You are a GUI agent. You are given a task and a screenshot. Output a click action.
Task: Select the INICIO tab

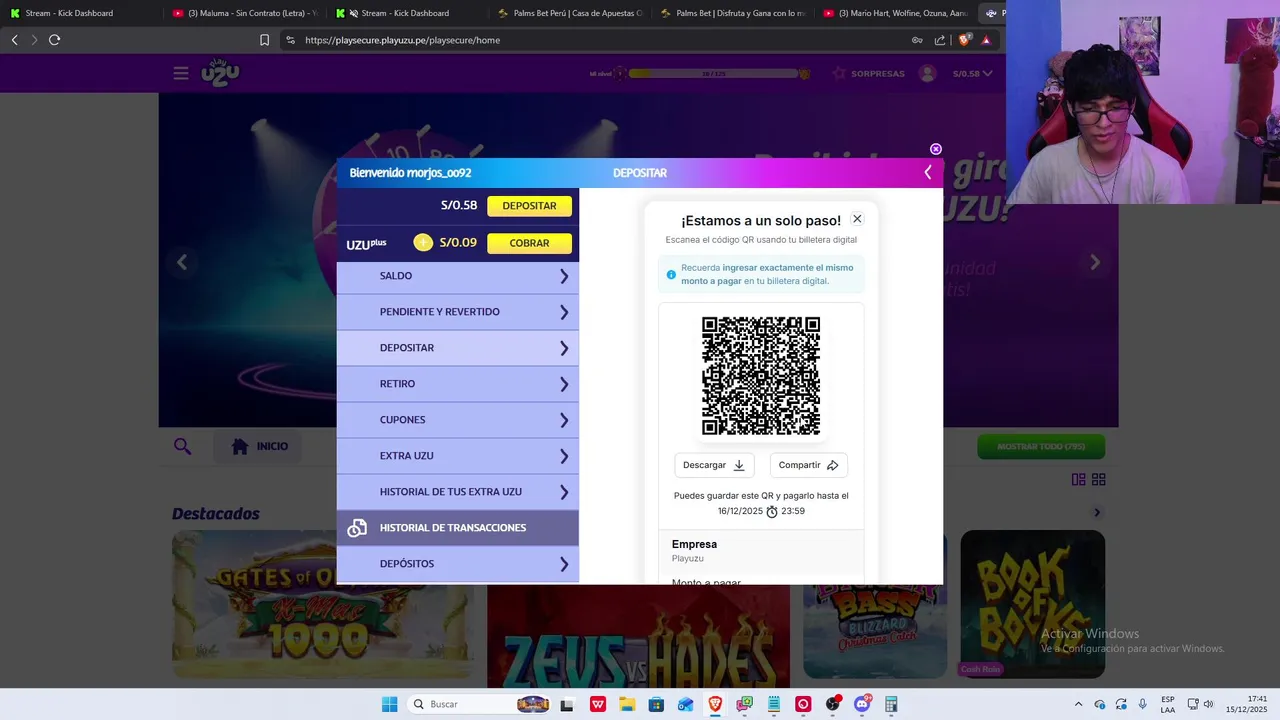[260, 446]
